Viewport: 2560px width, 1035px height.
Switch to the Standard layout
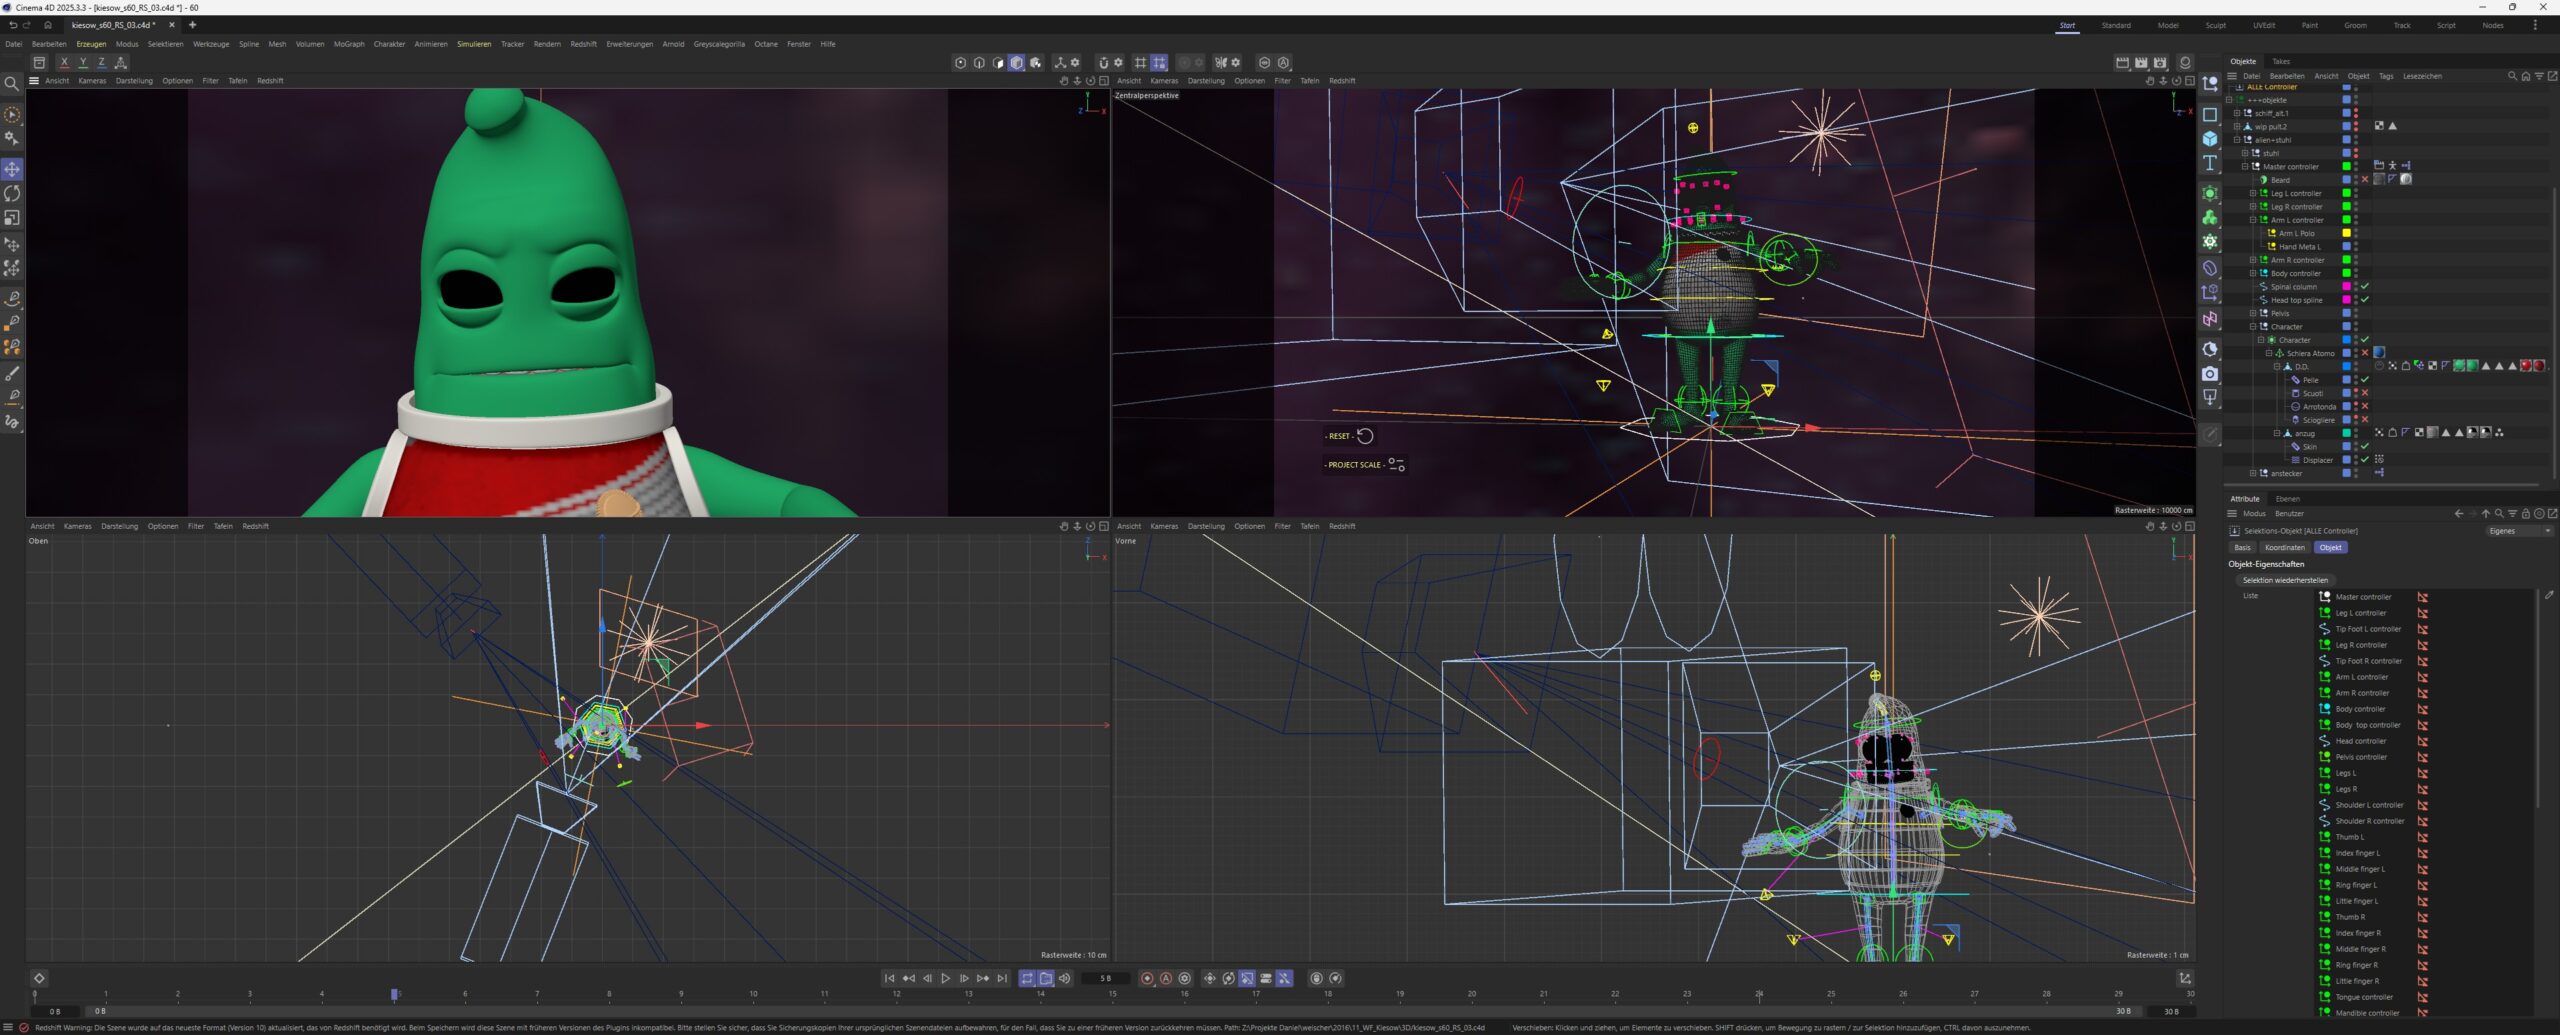2116,25
